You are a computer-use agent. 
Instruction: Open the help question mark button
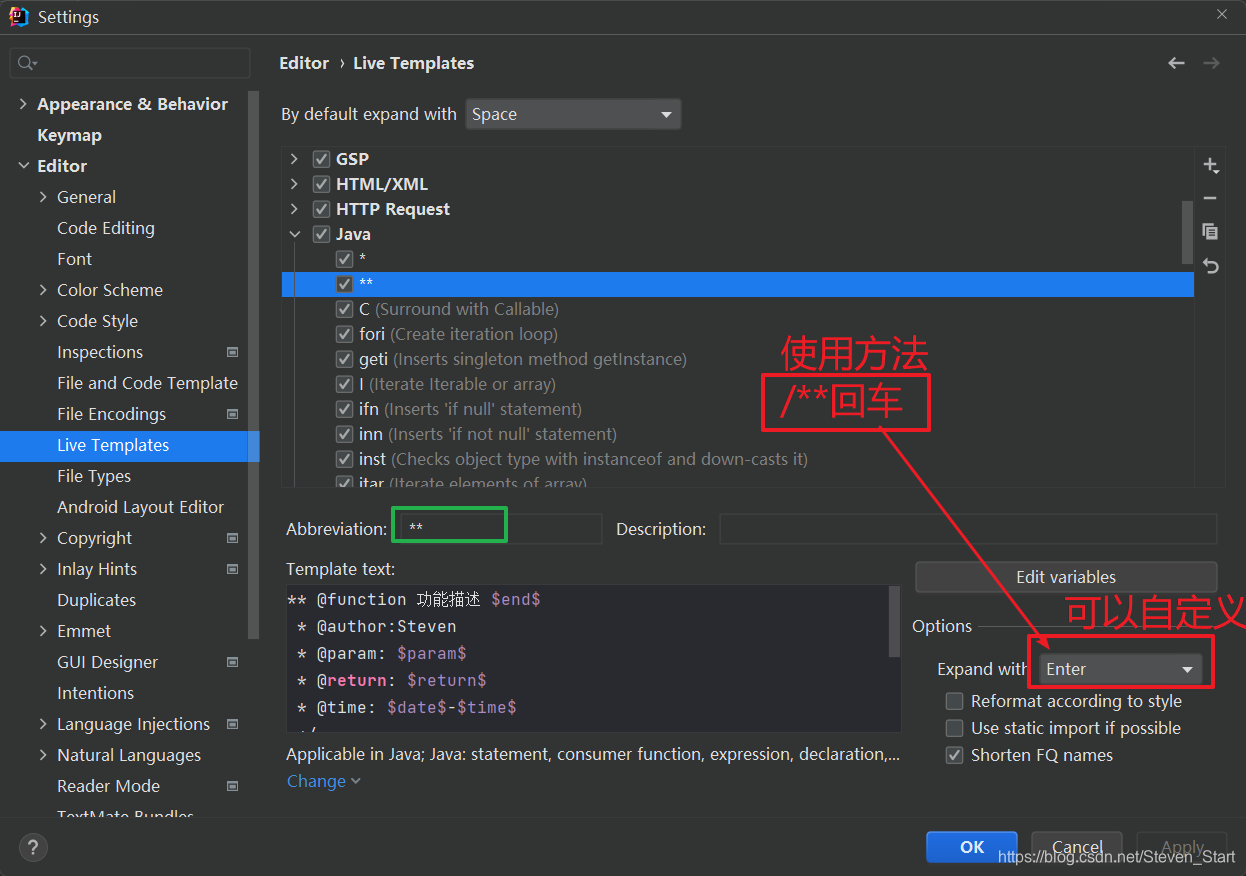click(32, 848)
